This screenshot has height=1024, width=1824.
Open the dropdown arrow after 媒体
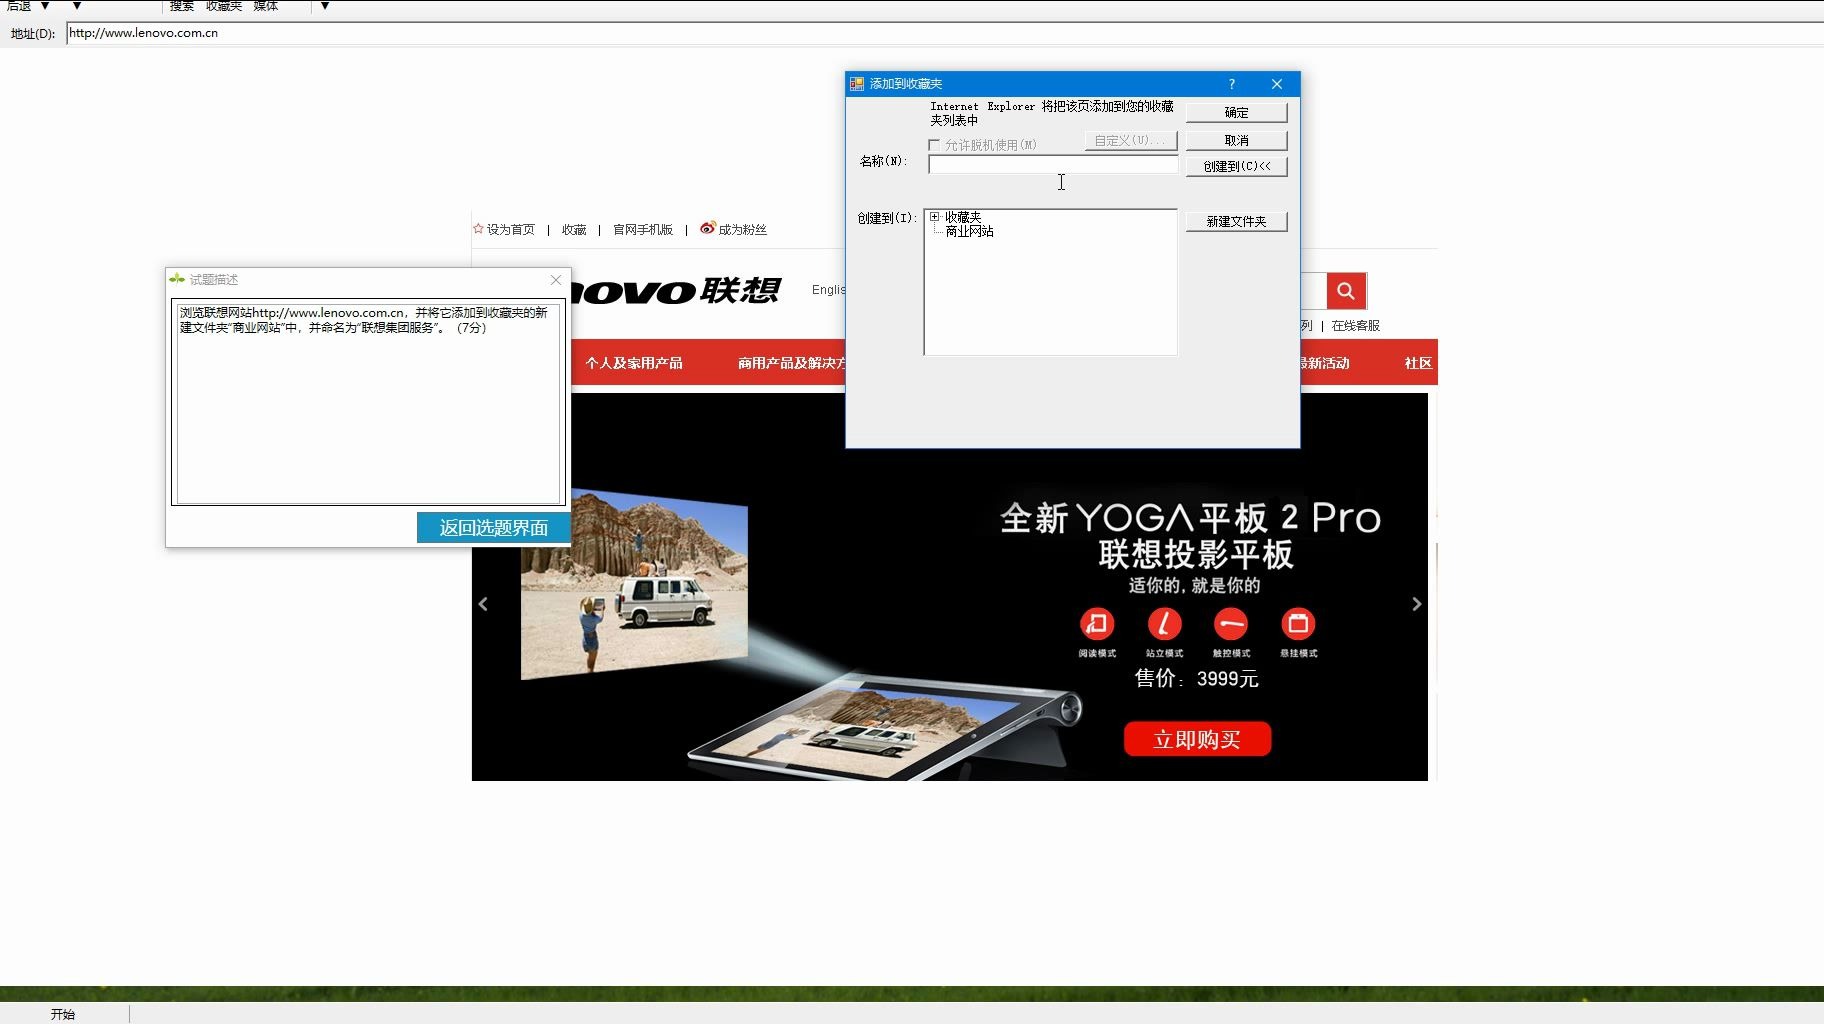pos(325,6)
